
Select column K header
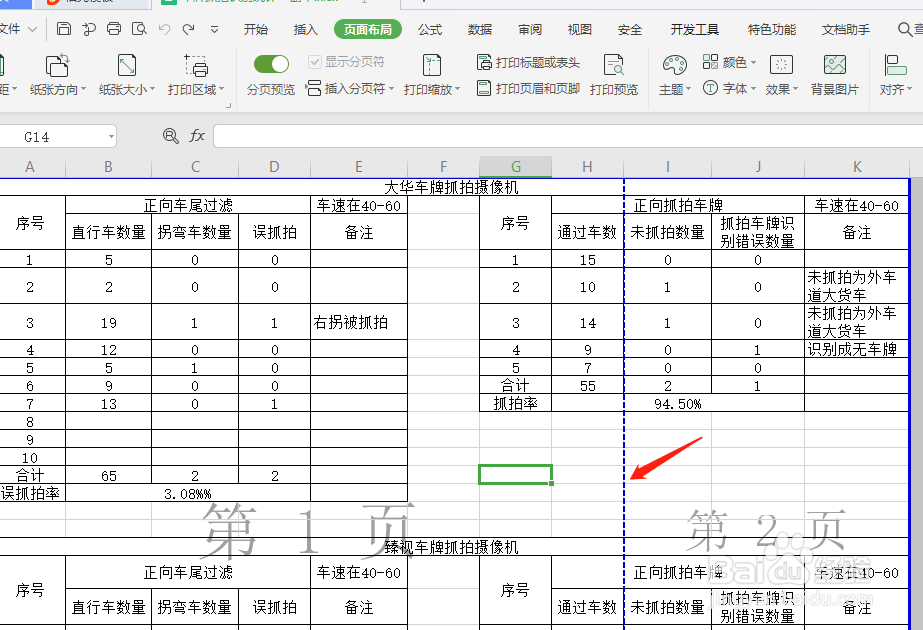click(857, 167)
